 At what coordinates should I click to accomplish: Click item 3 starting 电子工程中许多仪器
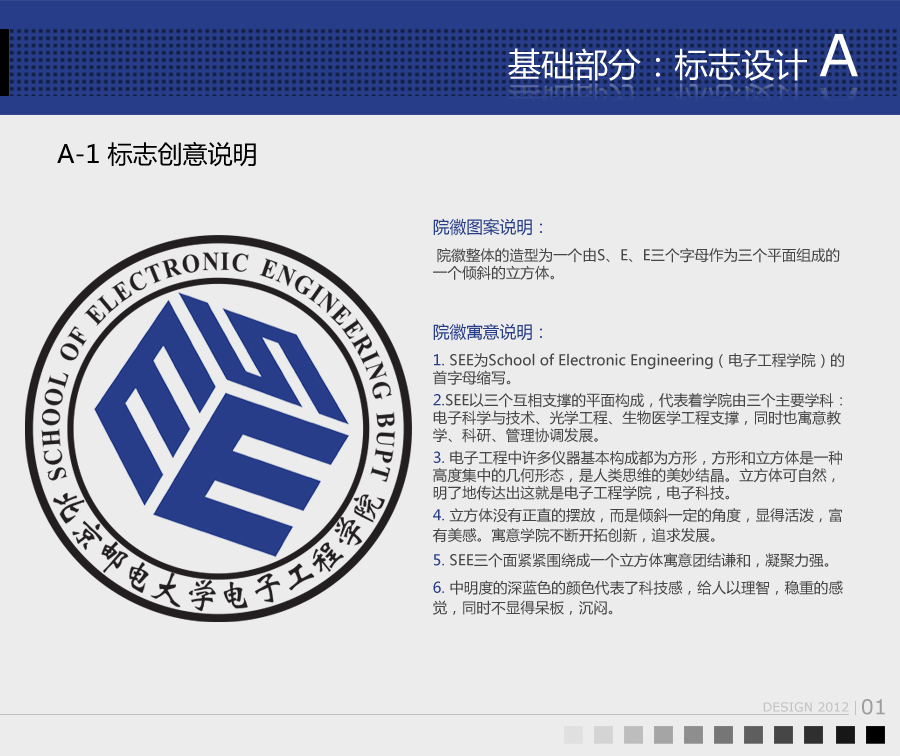pyautogui.click(x=637, y=475)
